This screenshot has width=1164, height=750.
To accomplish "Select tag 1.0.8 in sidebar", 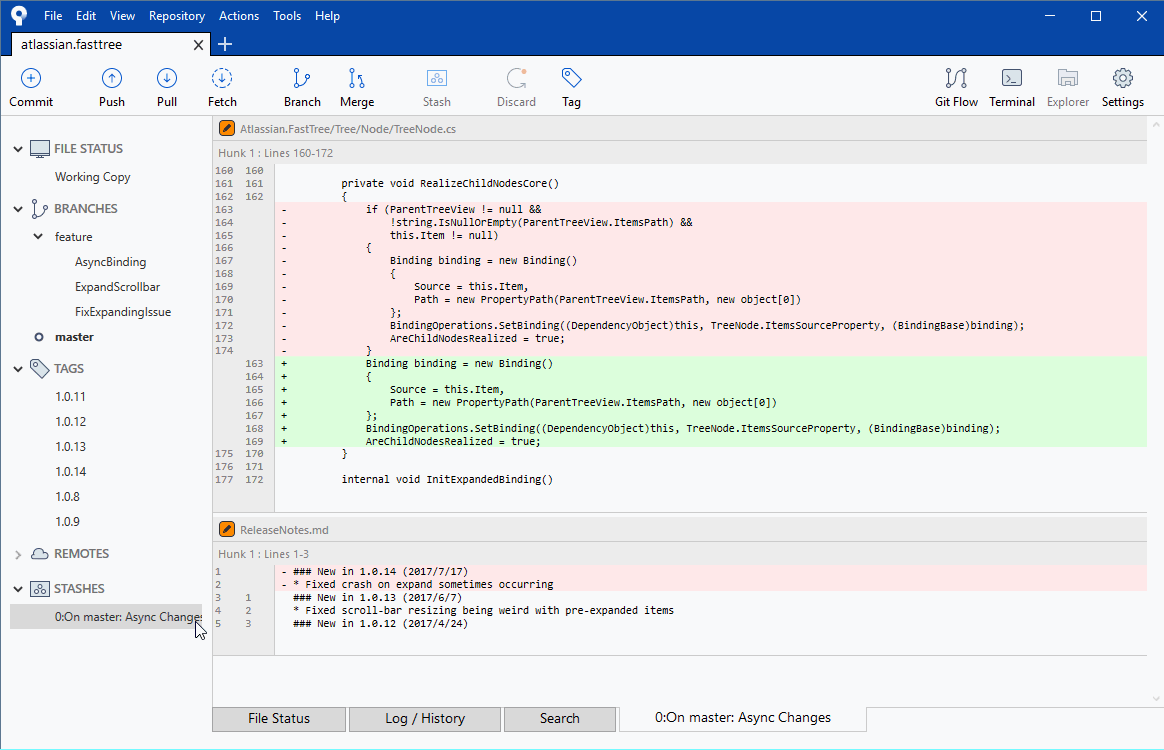I will pos(68,497).
